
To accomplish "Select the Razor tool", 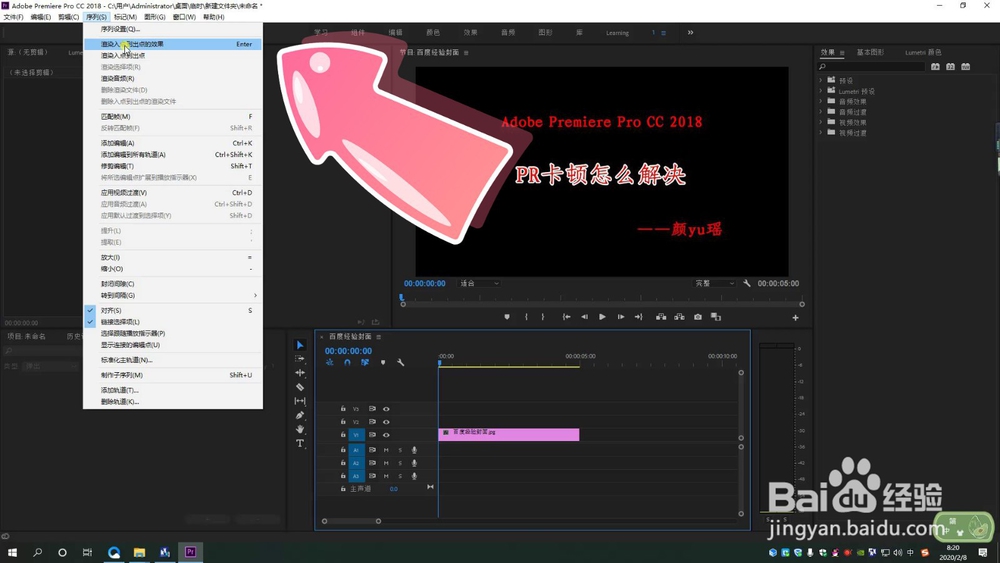I will pyautogui.click(x=300, y=387).
